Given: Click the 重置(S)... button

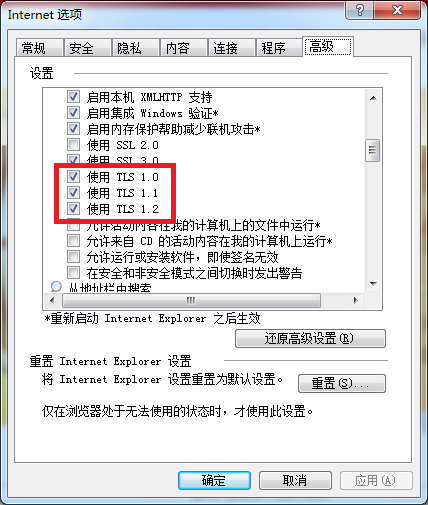Looking at the screenshot, I should 342,383.
